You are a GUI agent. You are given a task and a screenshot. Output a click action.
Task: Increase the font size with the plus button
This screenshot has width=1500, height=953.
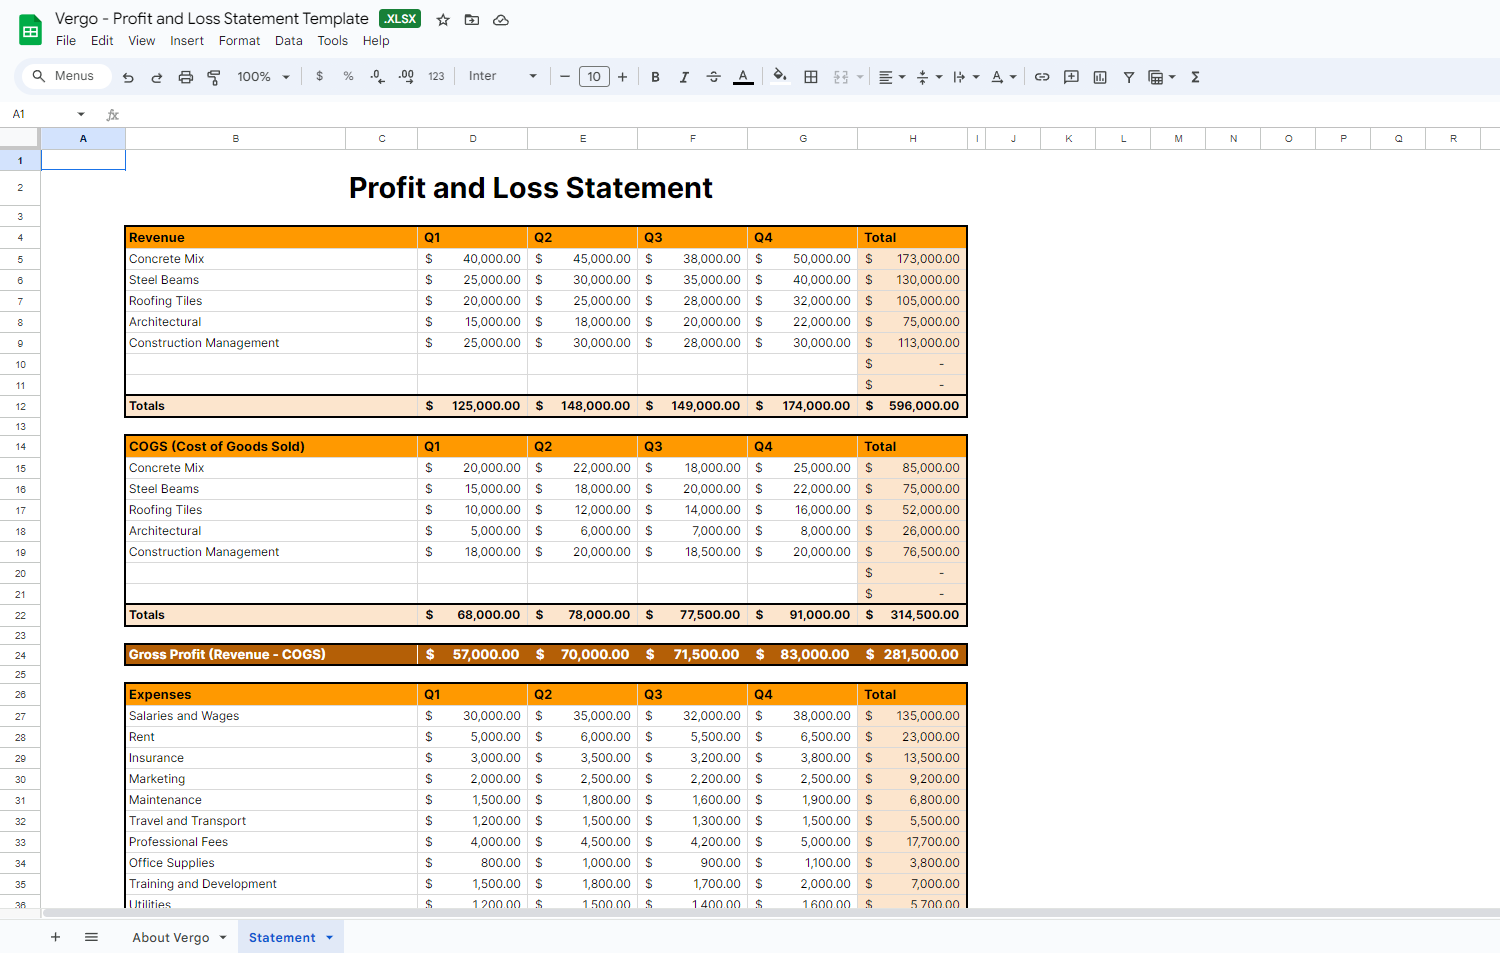622,76
